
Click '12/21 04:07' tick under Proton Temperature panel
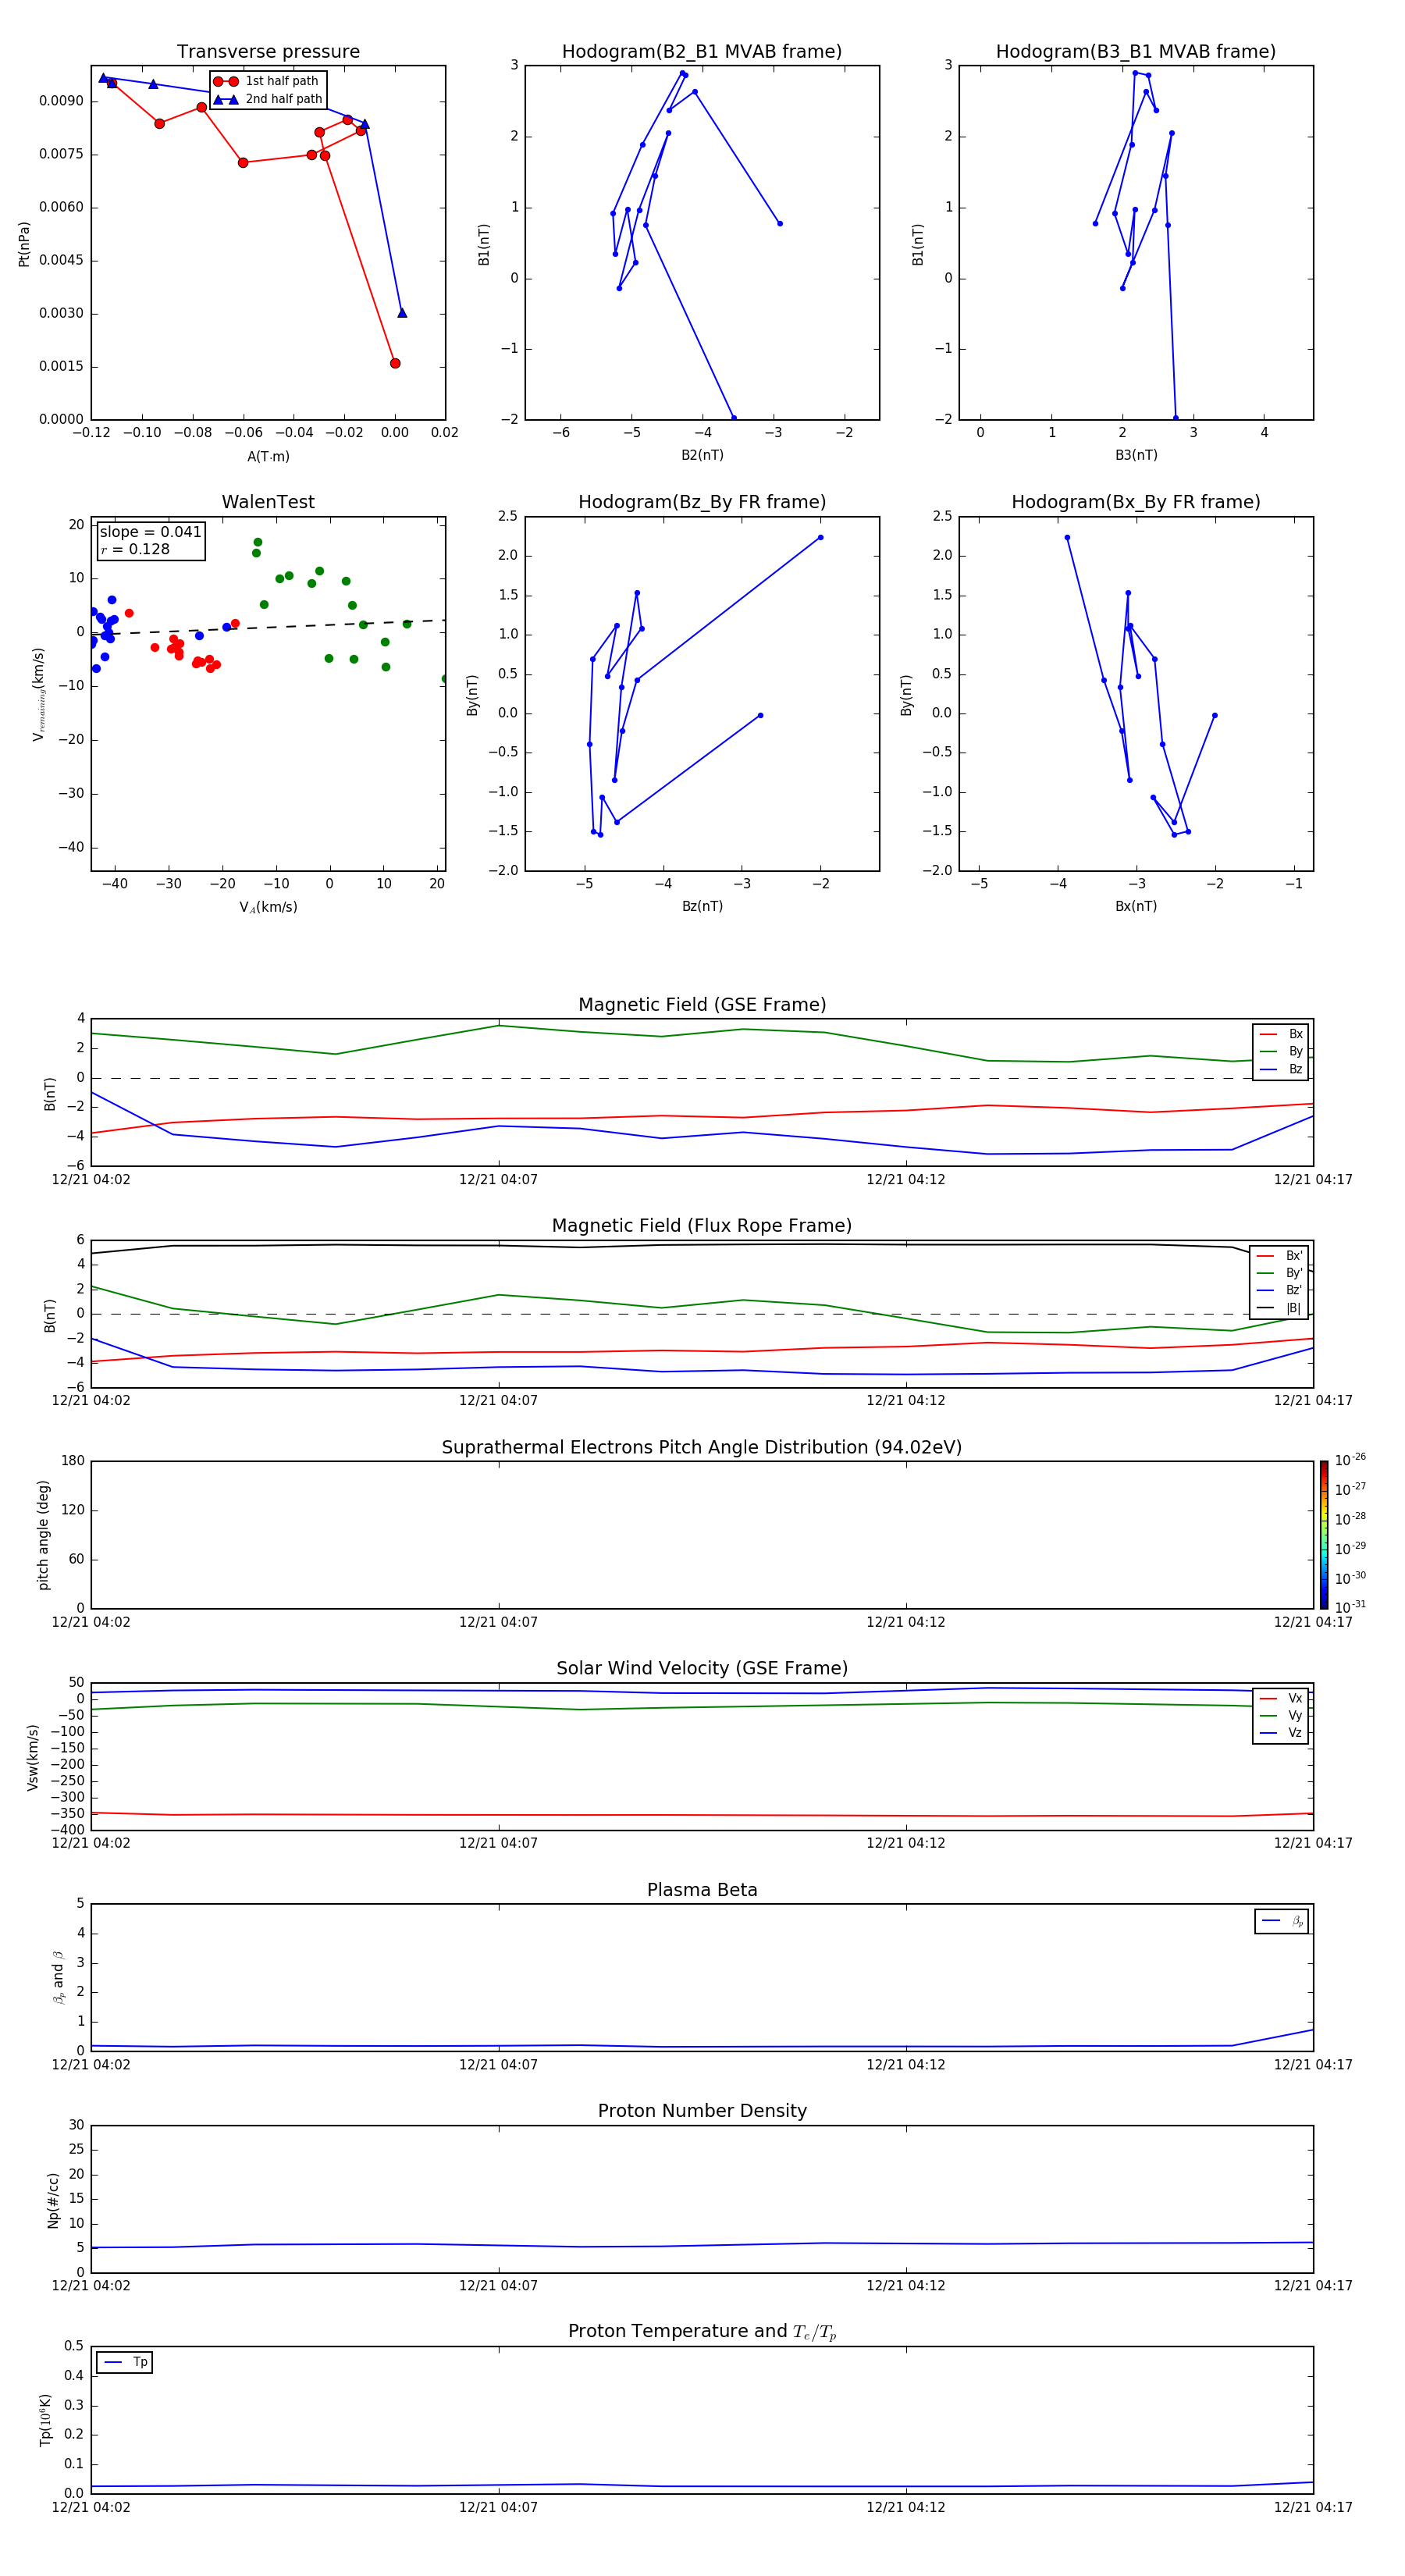(498, 2507)
